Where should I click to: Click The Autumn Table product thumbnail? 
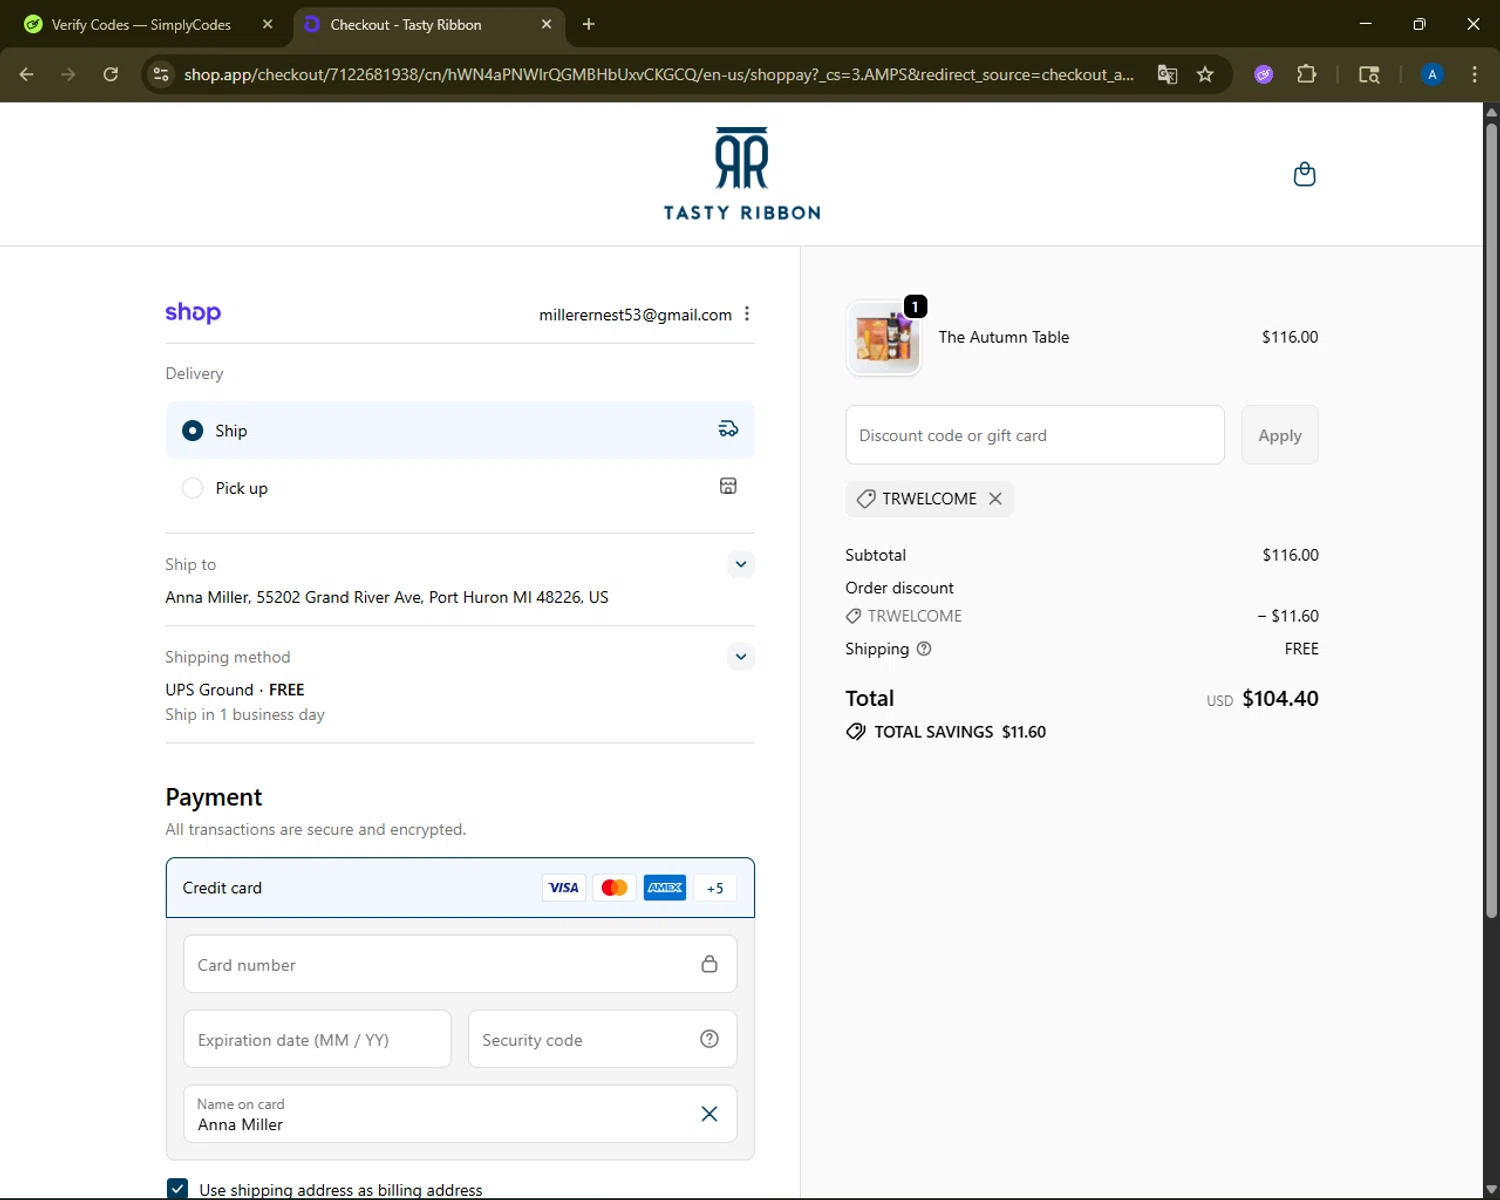click(x=883, y=338)
